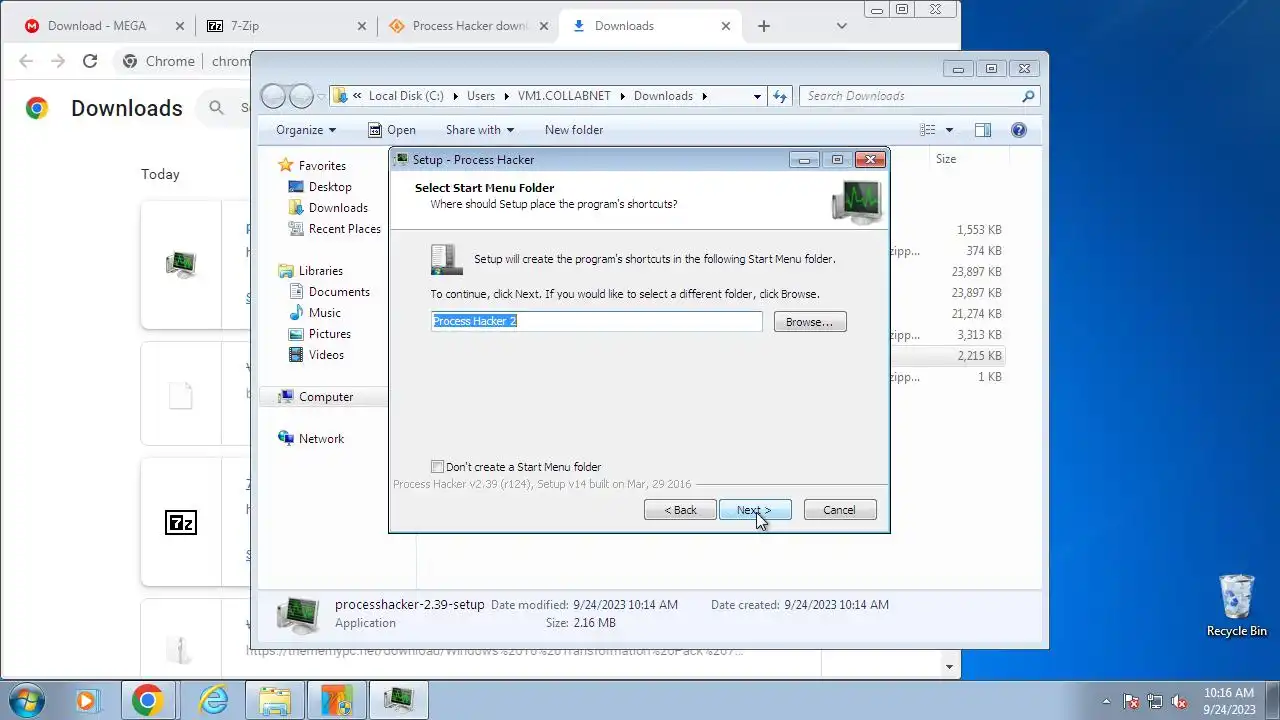Open a new Chrome tab

764,26
